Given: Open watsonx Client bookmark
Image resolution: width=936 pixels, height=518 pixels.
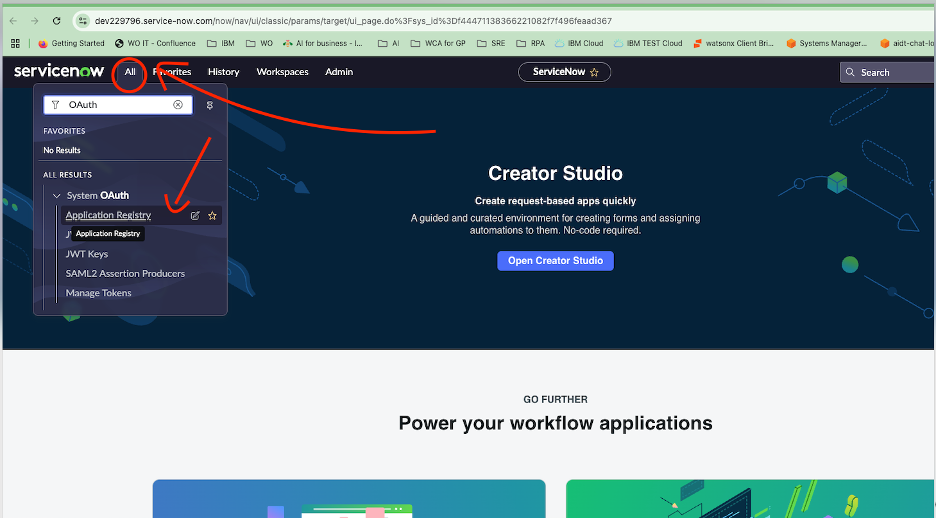Looking at the screenshot, I should coord(733,44).
